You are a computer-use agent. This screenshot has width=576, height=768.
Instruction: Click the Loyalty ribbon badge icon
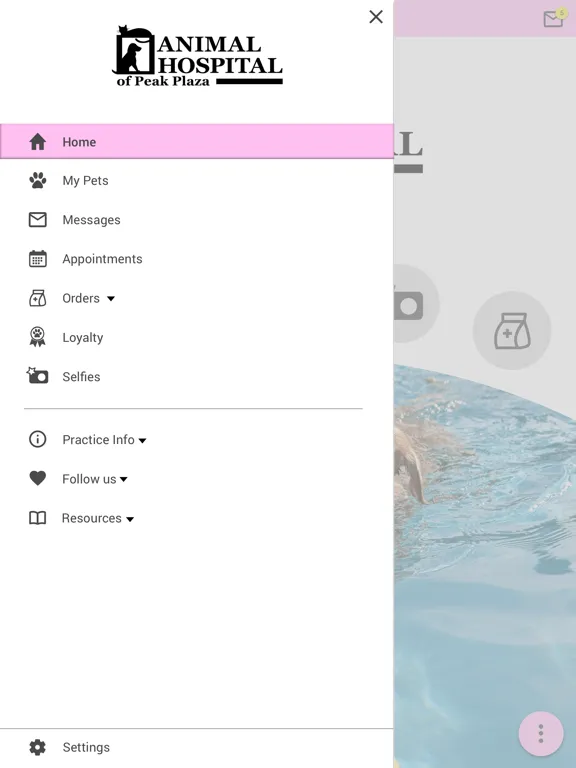click(38, 337)
